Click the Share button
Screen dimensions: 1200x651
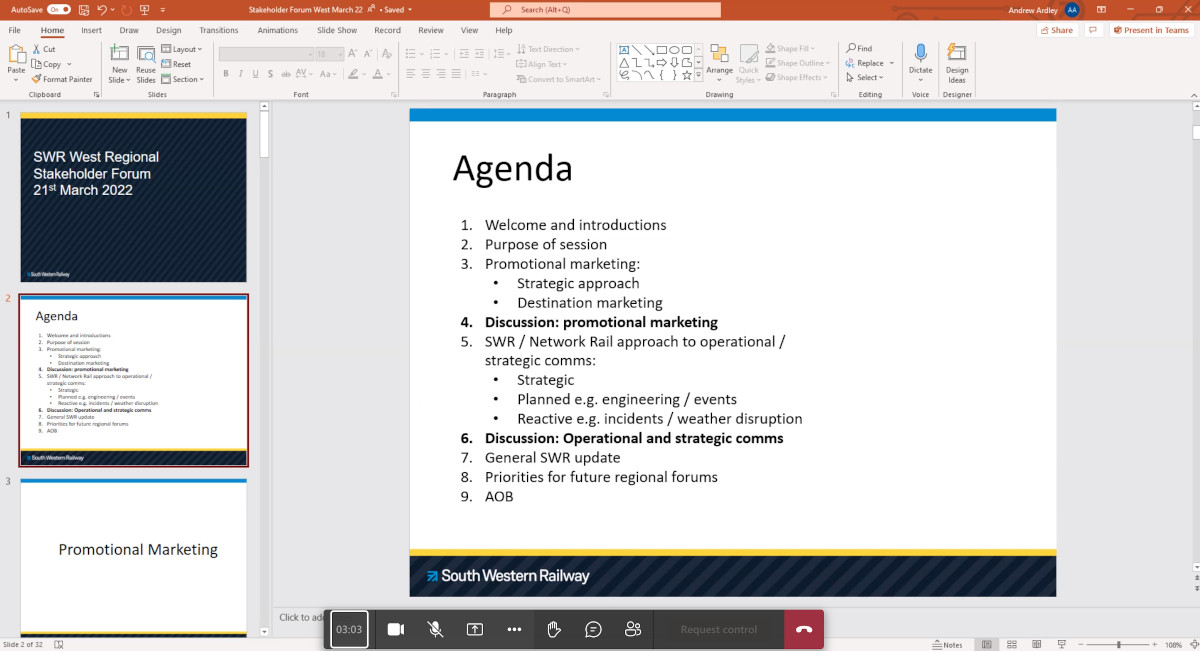1056,30
